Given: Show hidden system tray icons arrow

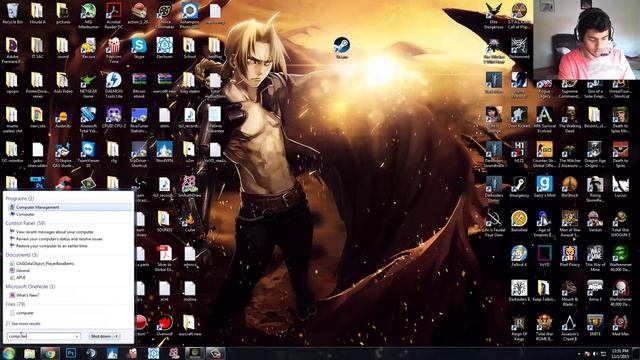Looking at the screenshot, I should [x=579, y=353].
